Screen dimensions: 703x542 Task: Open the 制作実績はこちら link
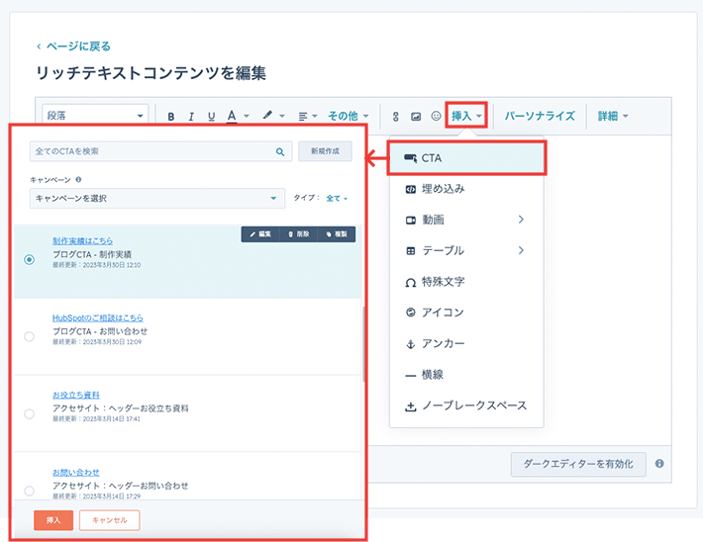(82, 241)
